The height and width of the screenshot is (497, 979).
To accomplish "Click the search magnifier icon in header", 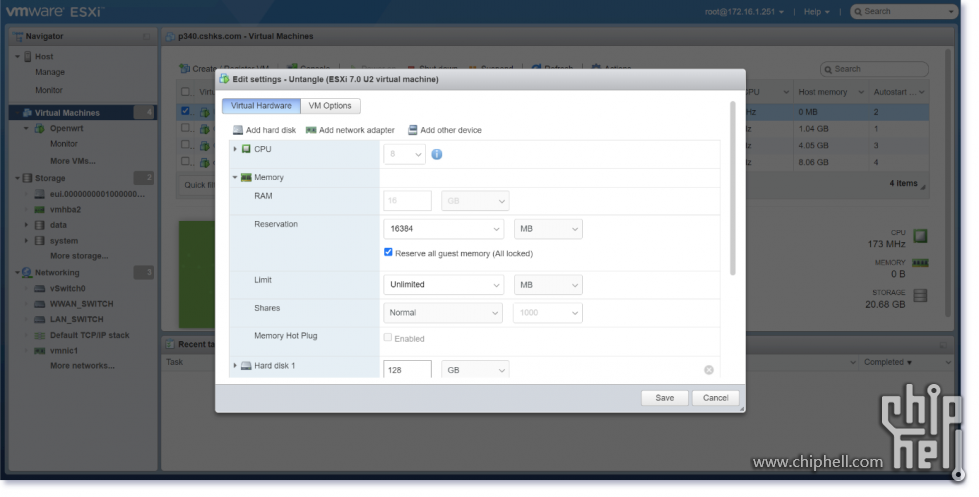I will point(858,12).
